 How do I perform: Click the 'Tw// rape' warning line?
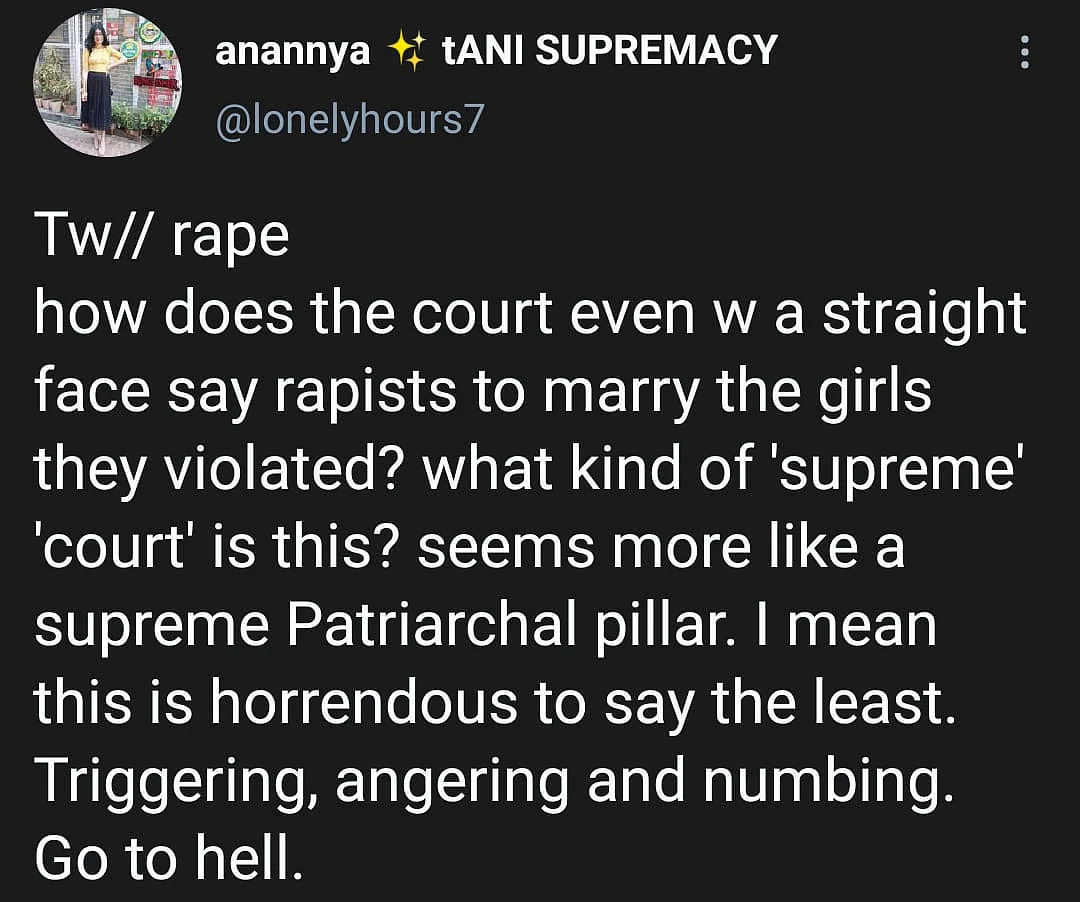[x=162, y=236]
